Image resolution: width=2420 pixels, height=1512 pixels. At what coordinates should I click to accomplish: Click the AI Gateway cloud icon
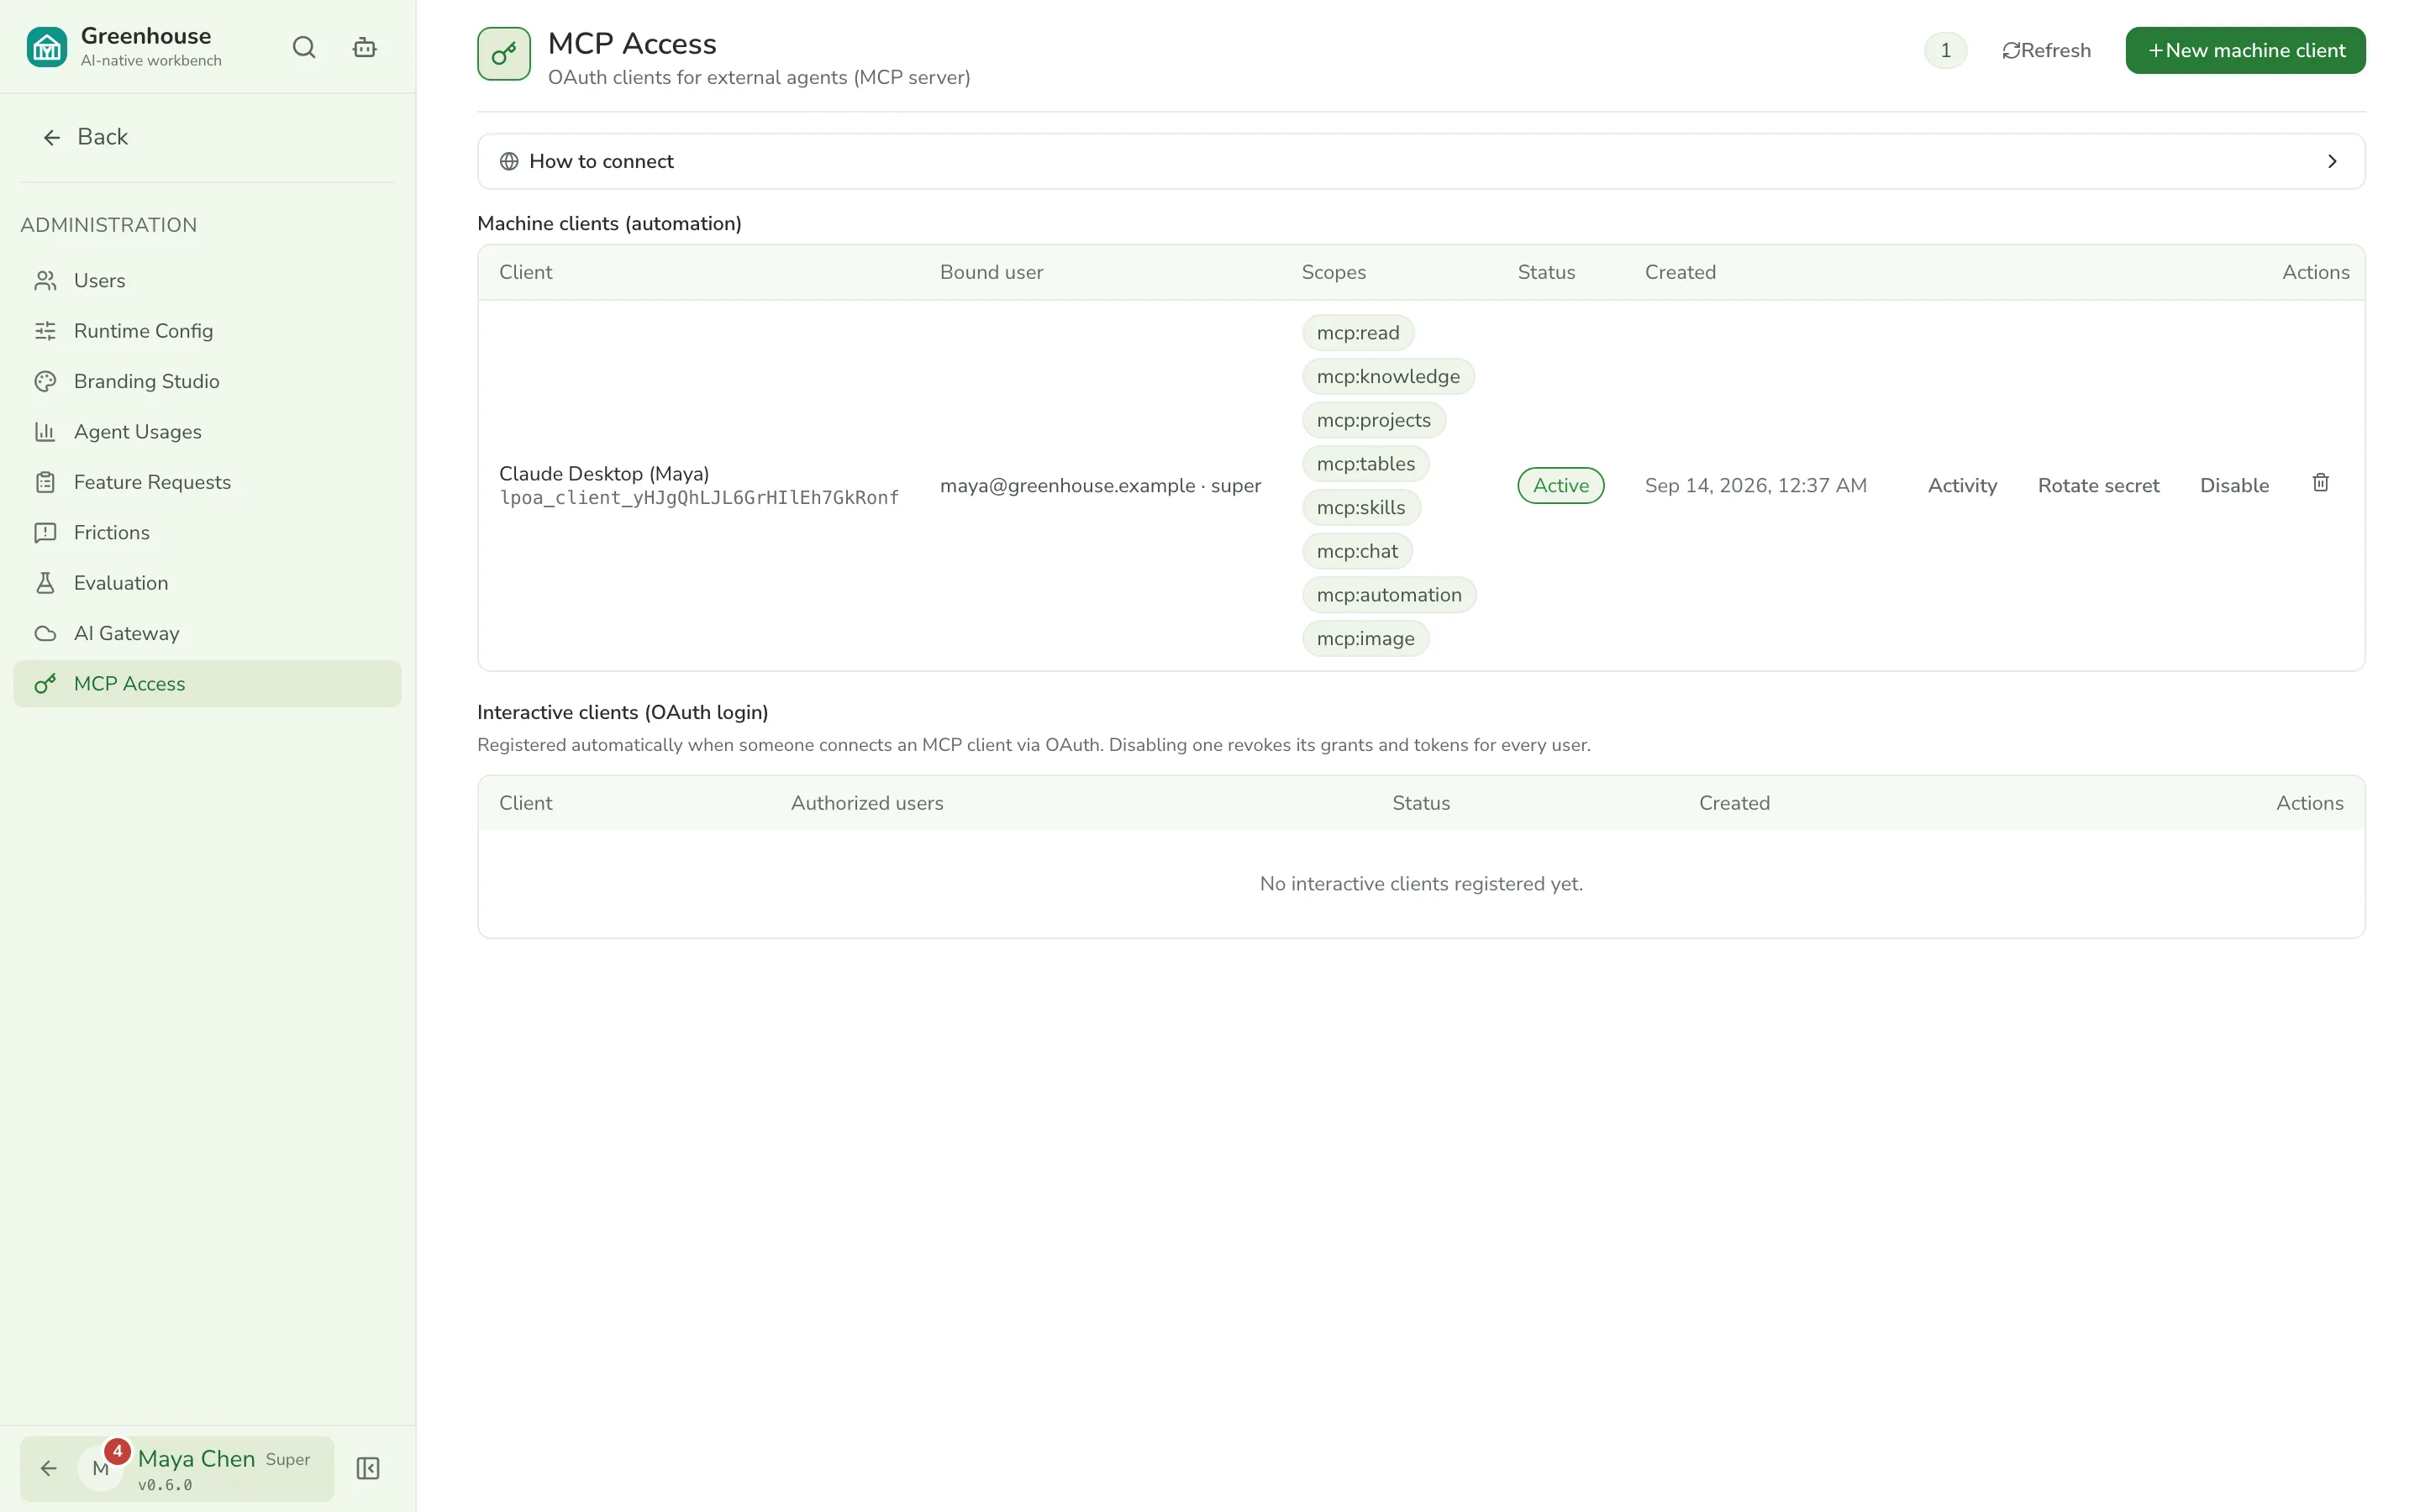coord(45,633)
